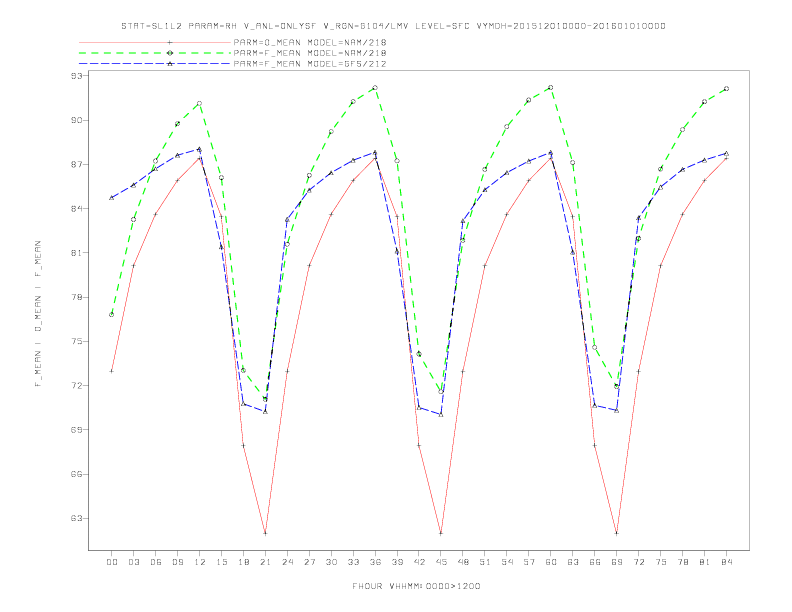Click x-axis tick label 57
The image size is (792, 612).
pos(529,562)
